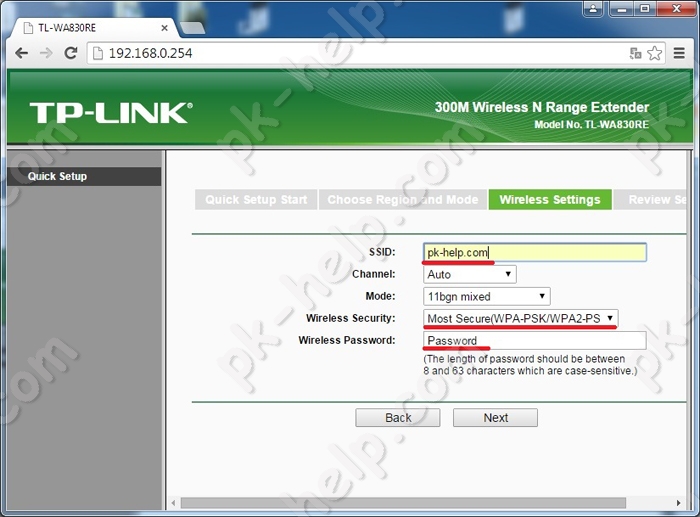This screenshot has width=700, height=517.
Task: Open a new tab button
Action: [193, 28]
